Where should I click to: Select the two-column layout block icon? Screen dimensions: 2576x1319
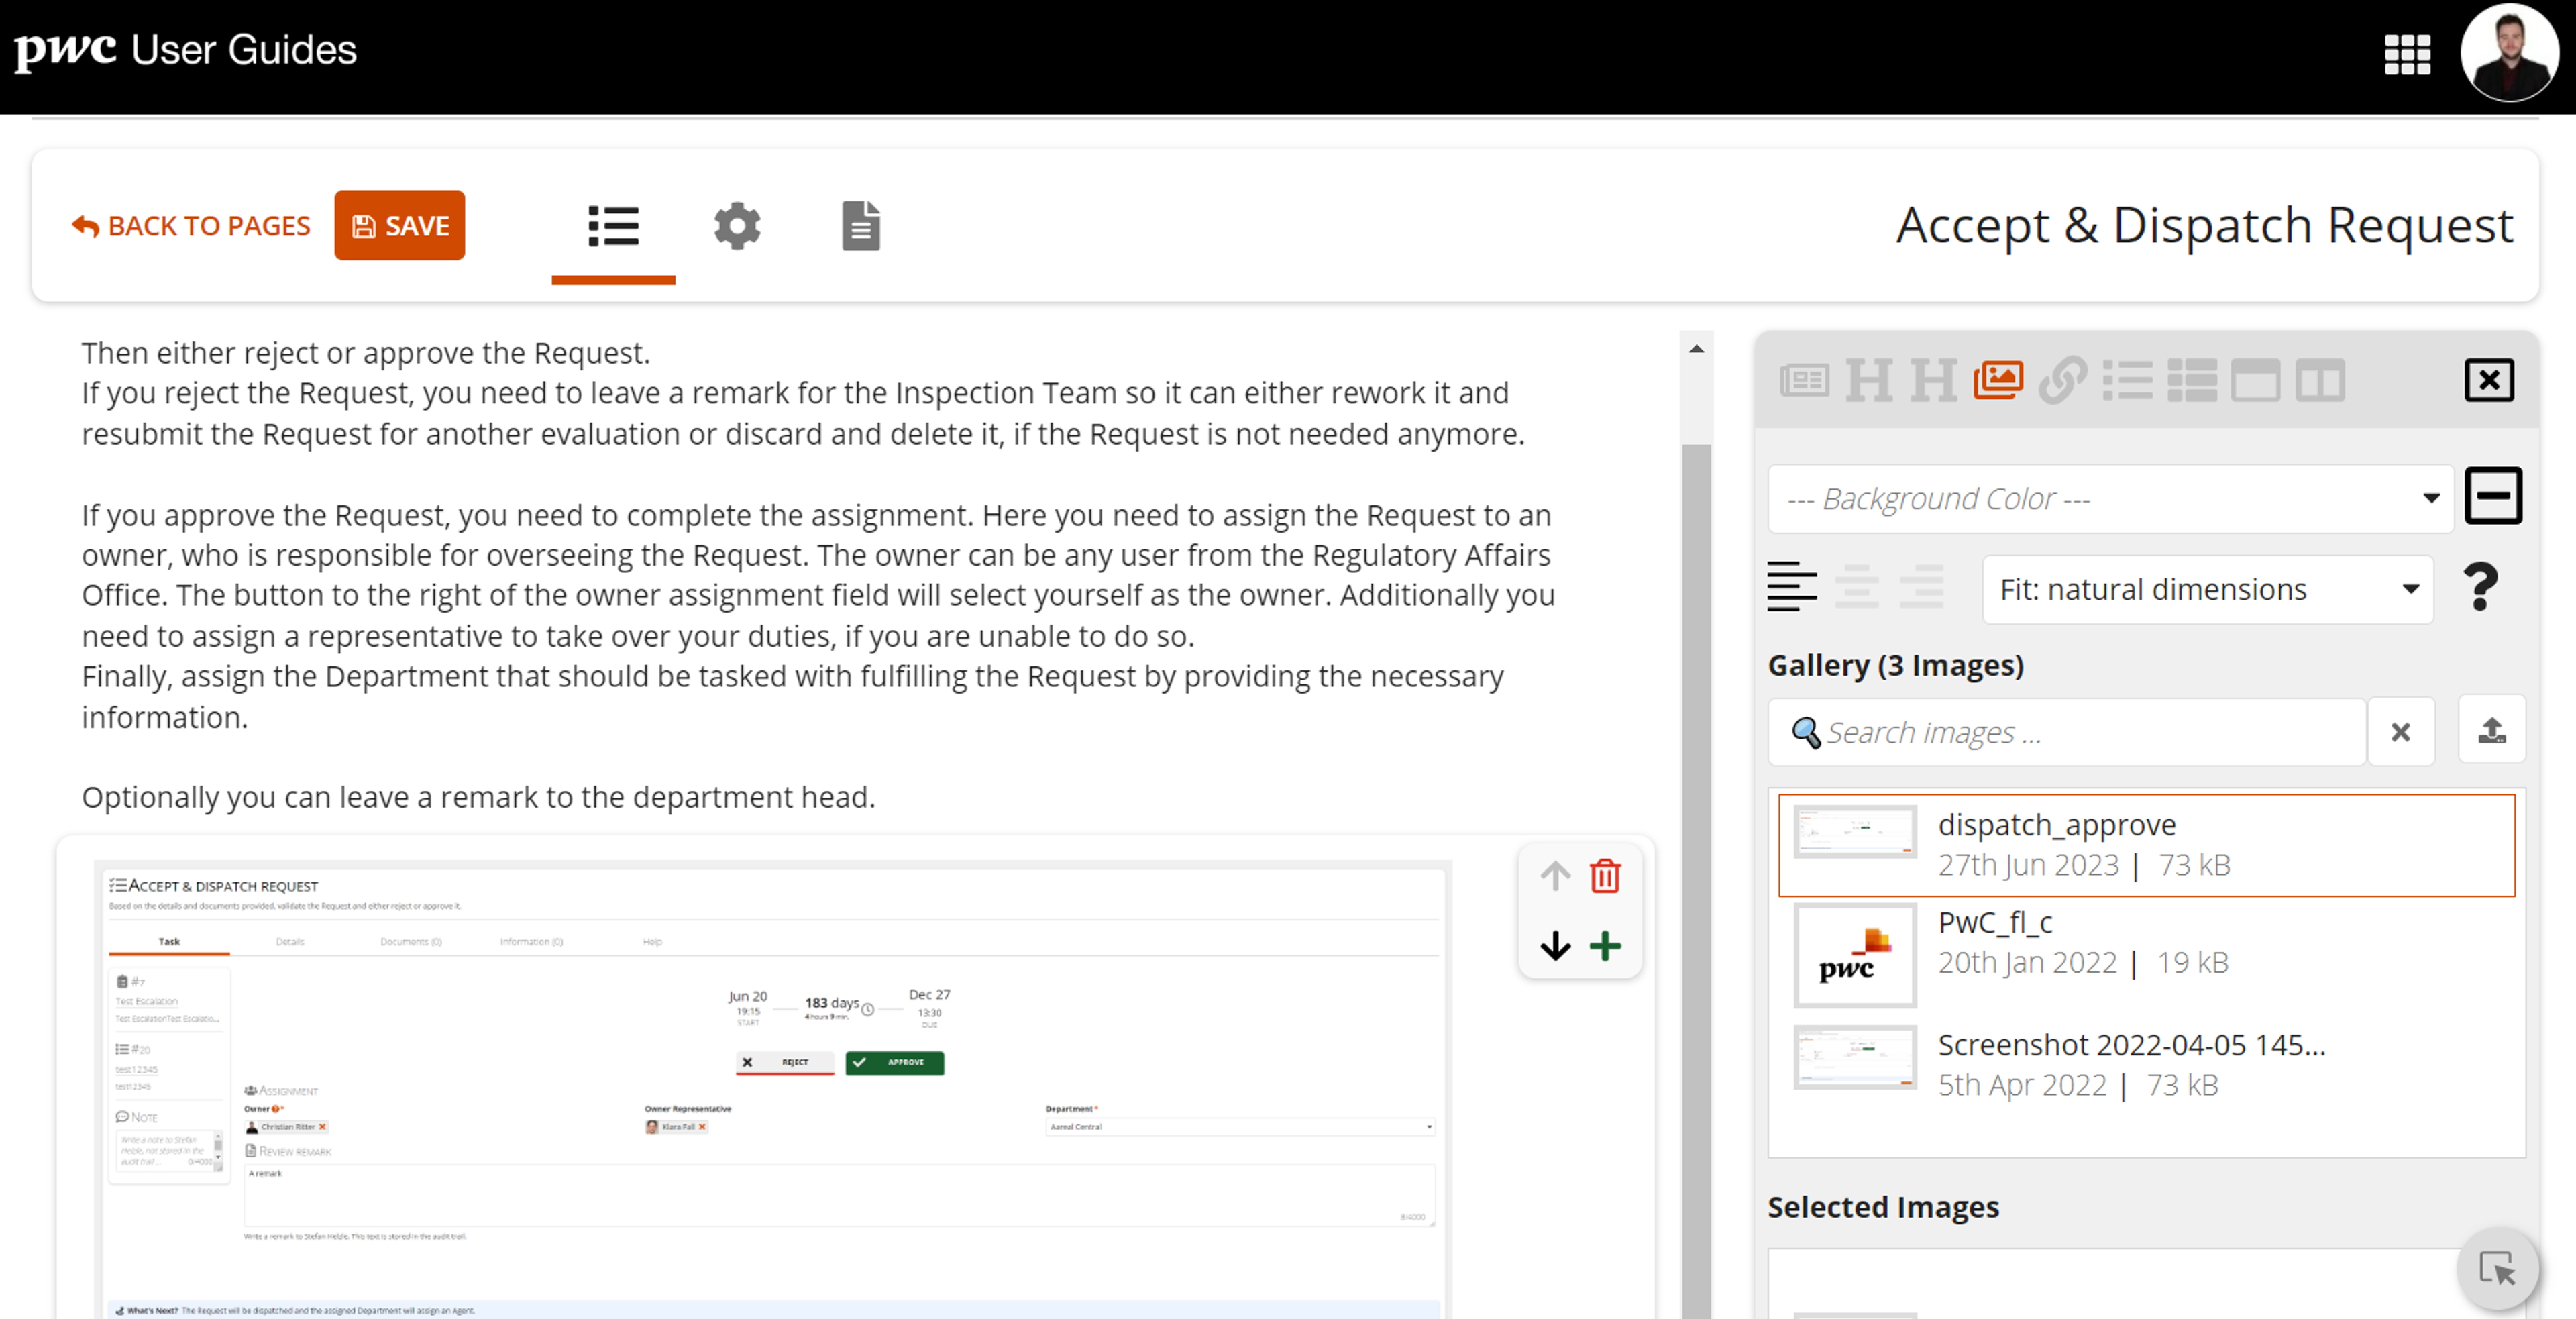tap(2320, 380)
